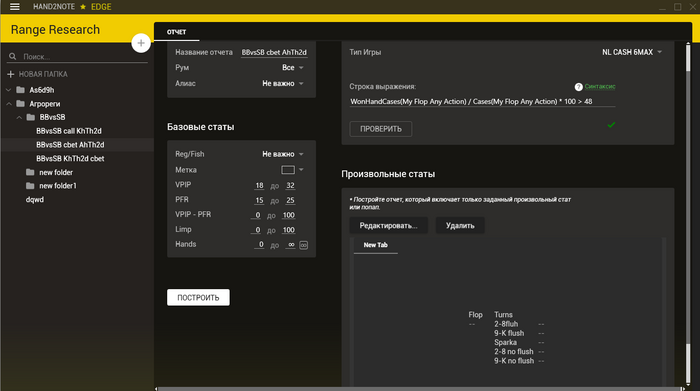Expand the As6d9h folder
Screen dimensions: 700x391
8,90
